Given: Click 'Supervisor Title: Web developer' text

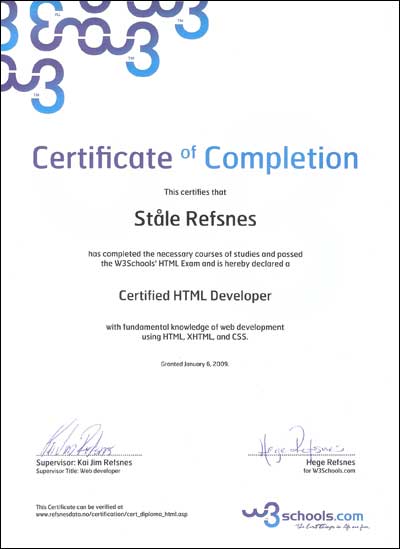Looking at the screenshot, I should click(x=78, y=471).
